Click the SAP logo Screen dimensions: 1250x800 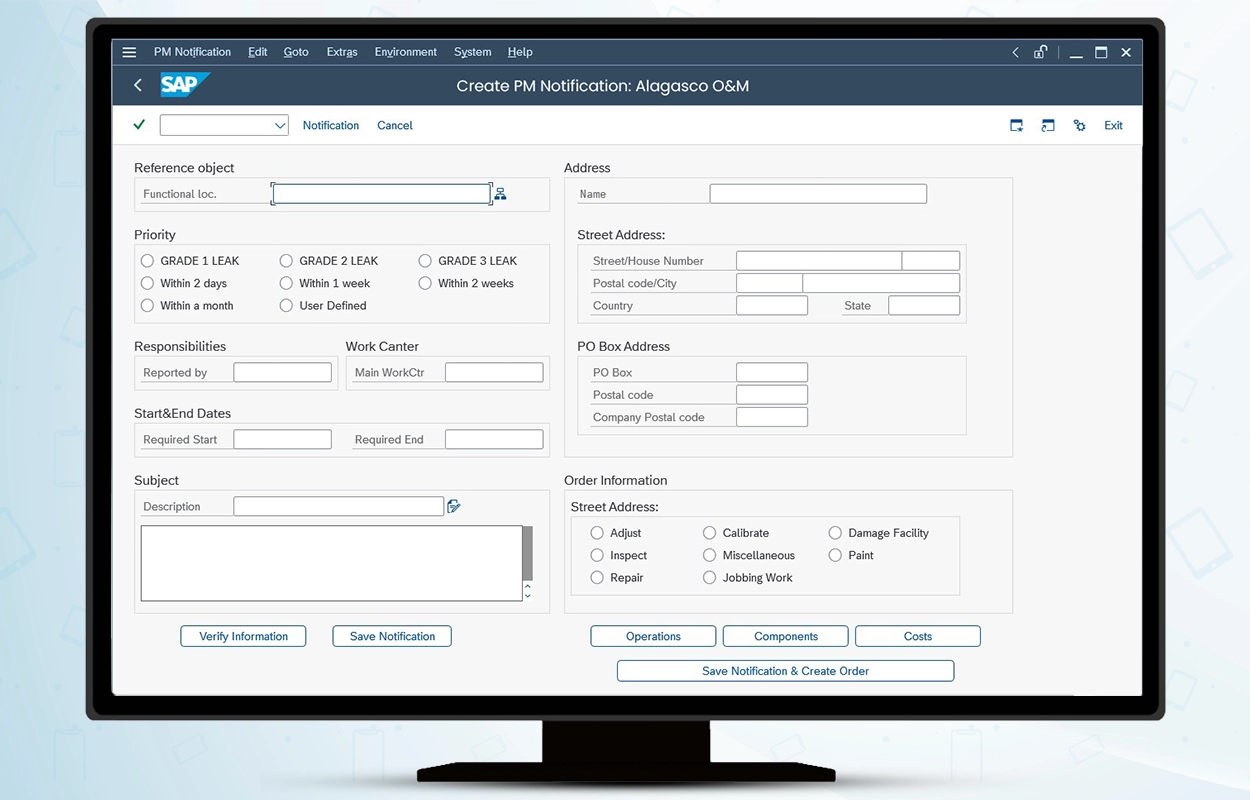click(x=185, y=85)
